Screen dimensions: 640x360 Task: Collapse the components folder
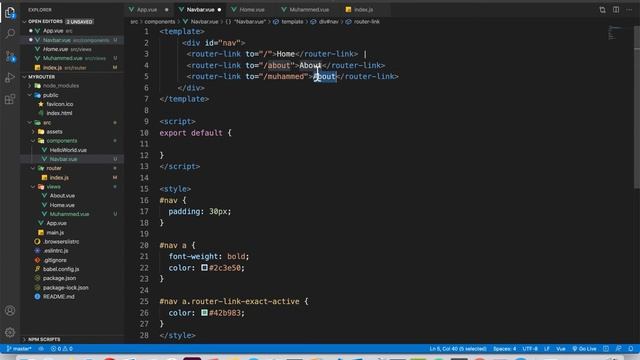click(61, 141)
